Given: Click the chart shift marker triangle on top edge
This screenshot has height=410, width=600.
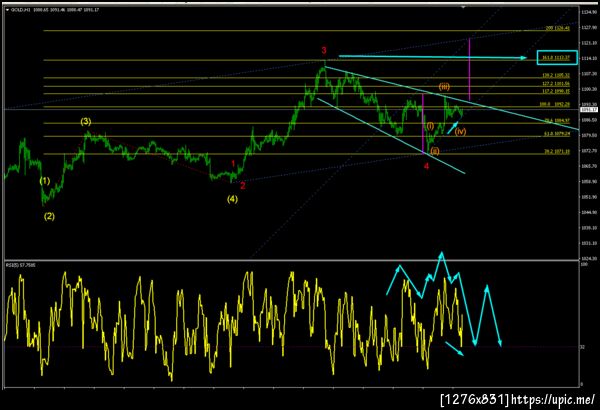Looking at the screenshot, I should [463, 7].
